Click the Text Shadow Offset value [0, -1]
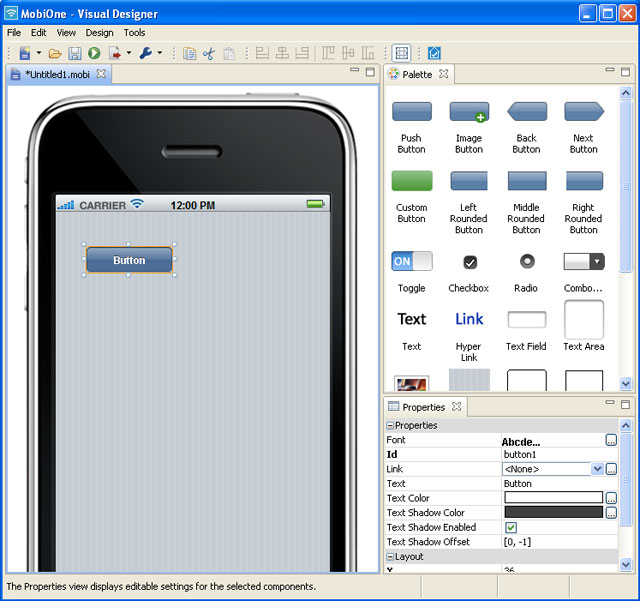 [x=517, y=542]
